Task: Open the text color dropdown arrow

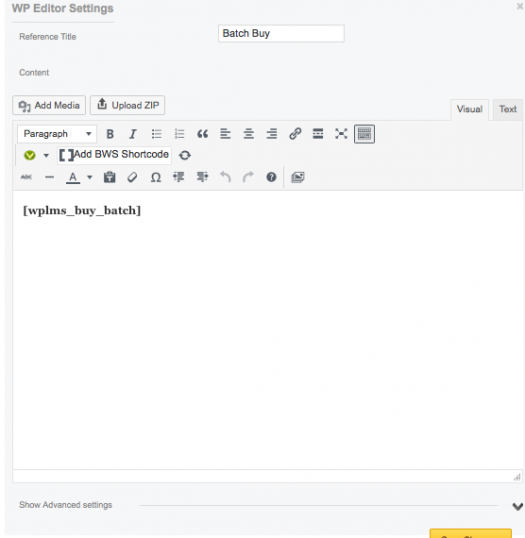Action: pos(90,177)
